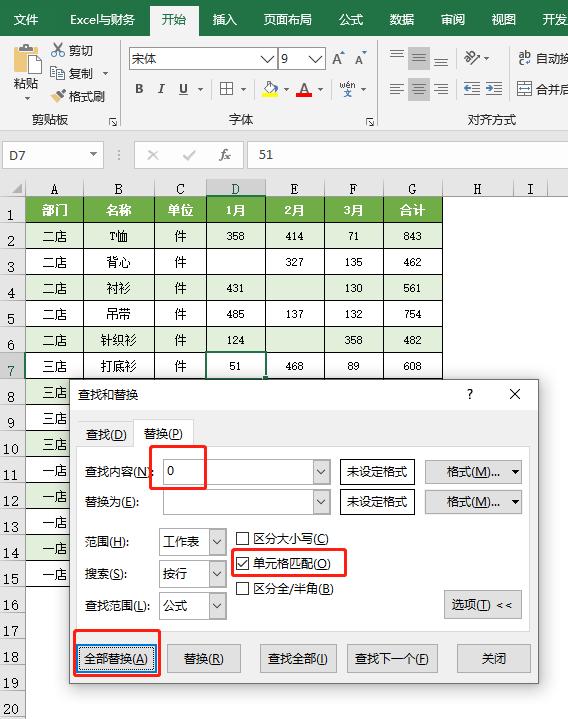The height and width of the screenshot is (719, 568).
Task: Apply cell borders icon
Action: coord(226,88)
